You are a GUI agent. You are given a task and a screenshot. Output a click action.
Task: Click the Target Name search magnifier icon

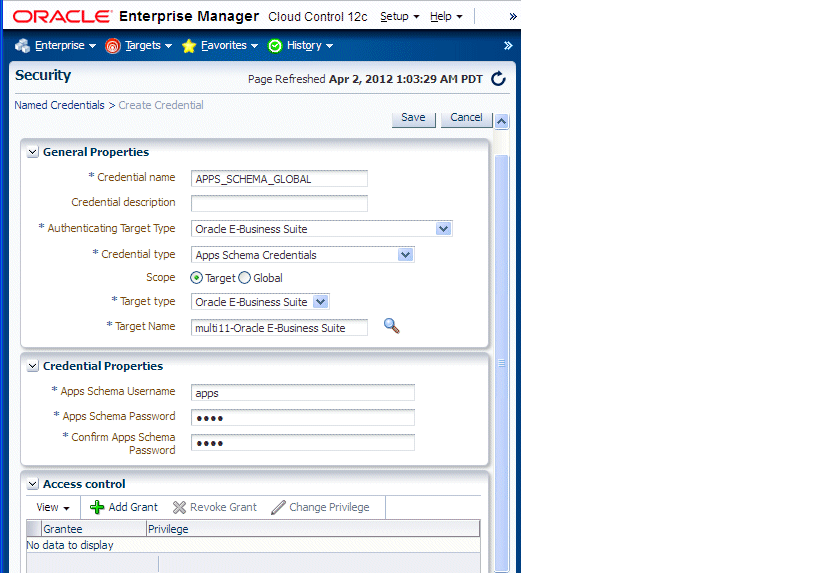[x=392, y=326]
